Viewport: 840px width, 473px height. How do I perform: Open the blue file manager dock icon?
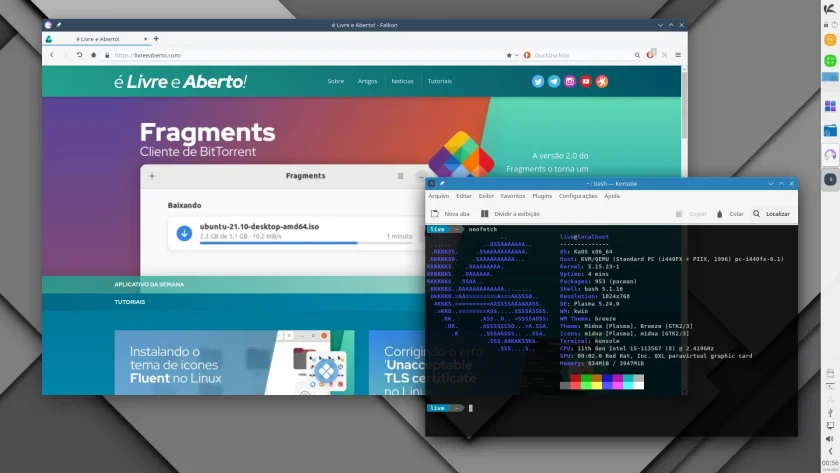830,130
